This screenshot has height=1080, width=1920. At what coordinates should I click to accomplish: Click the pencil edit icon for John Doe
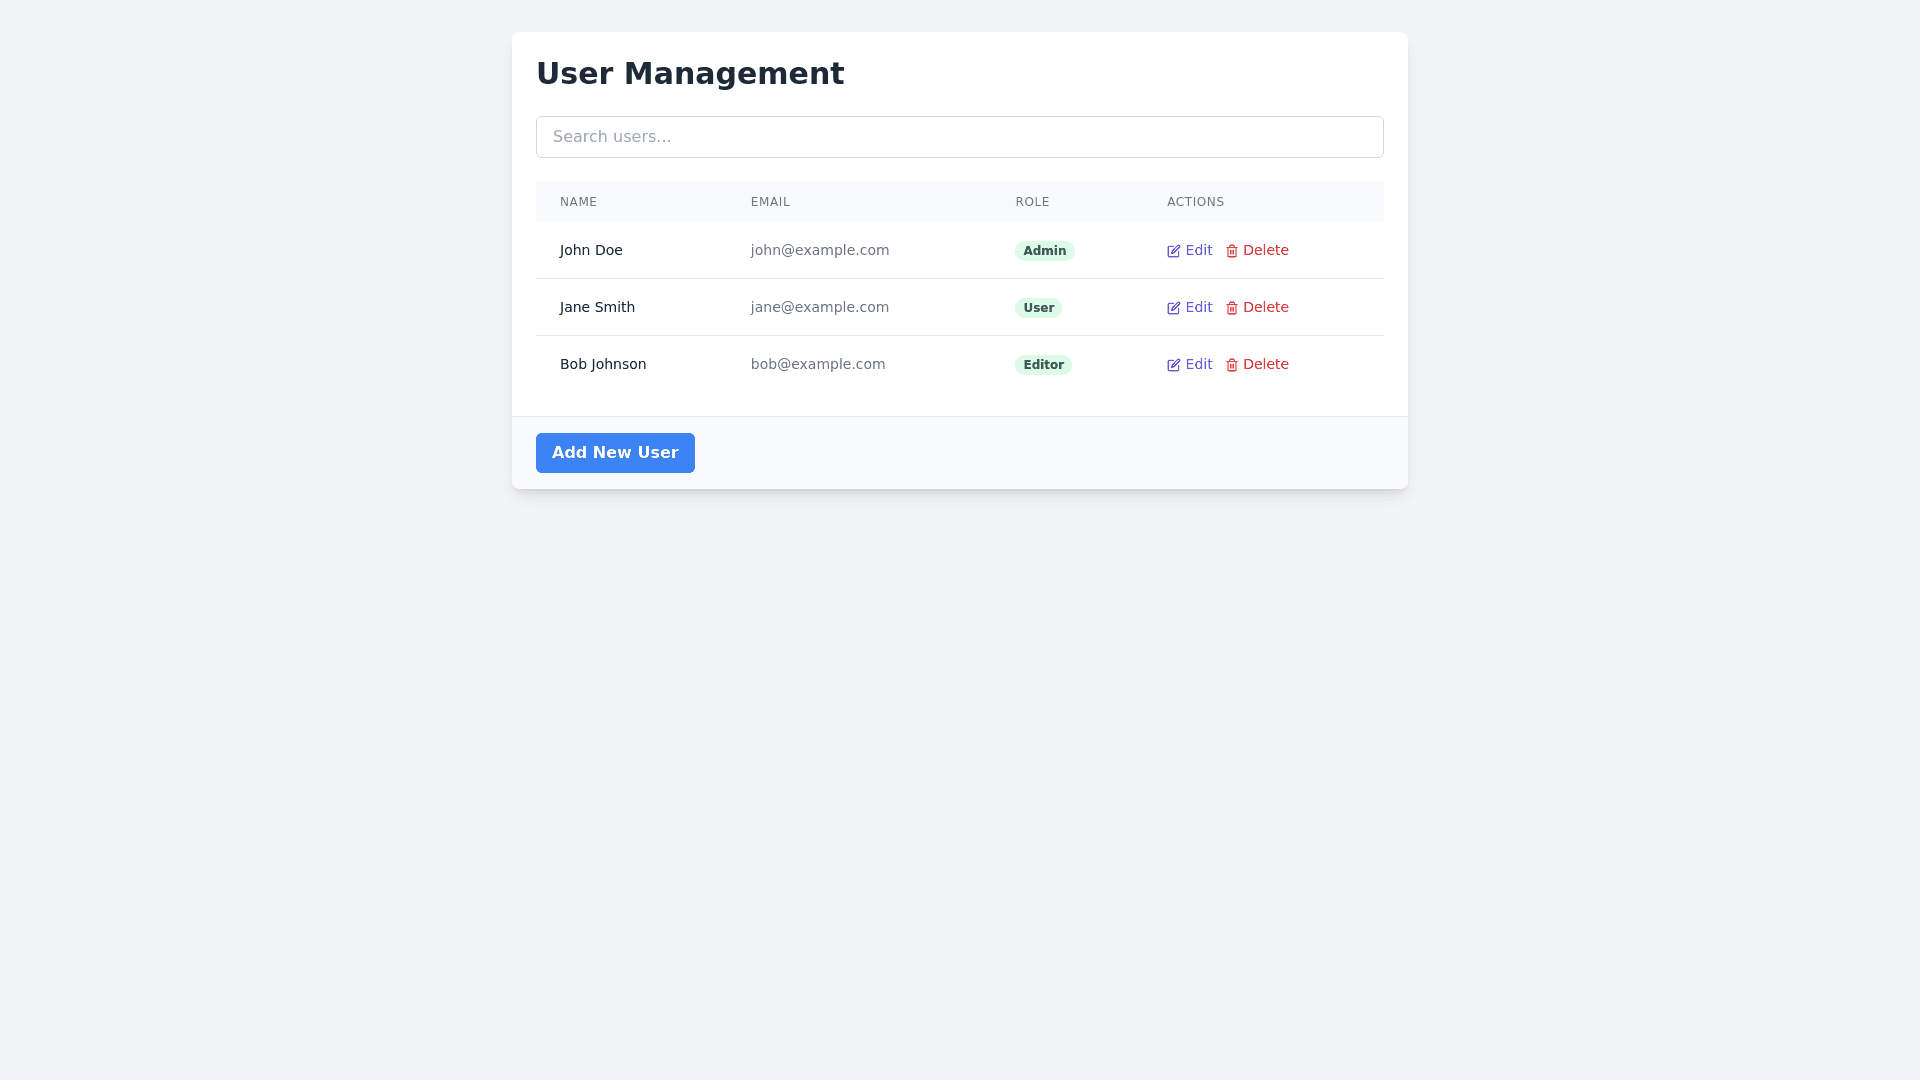click(x=1174, y=251)
